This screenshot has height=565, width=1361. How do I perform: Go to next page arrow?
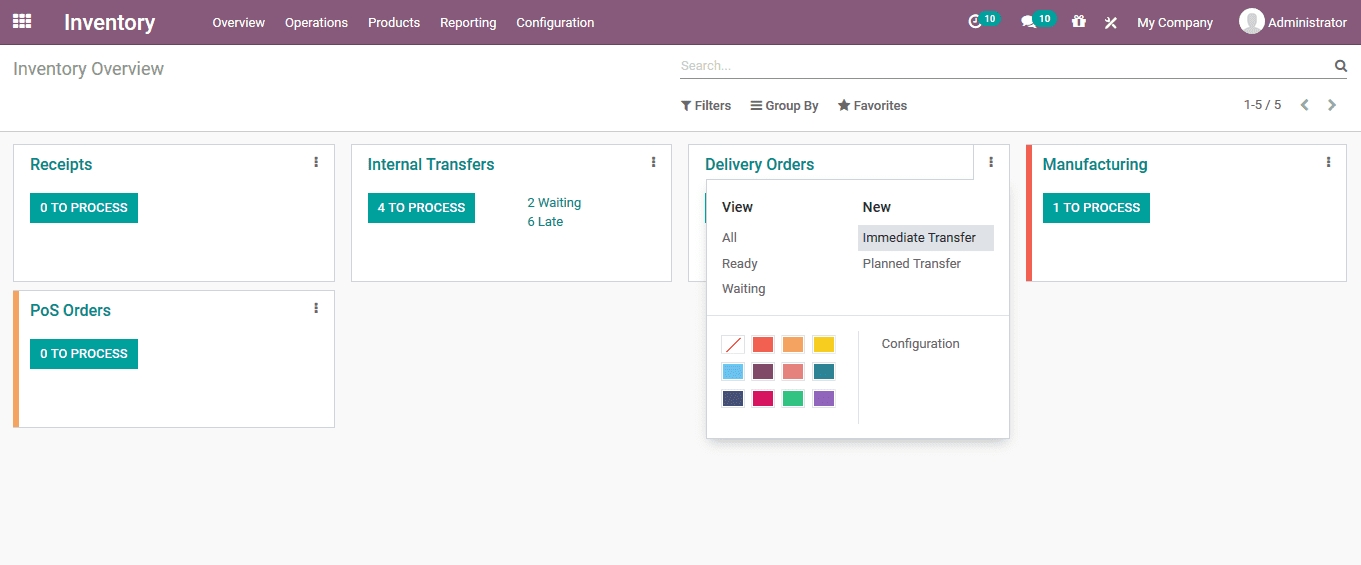pos(1332,105)
